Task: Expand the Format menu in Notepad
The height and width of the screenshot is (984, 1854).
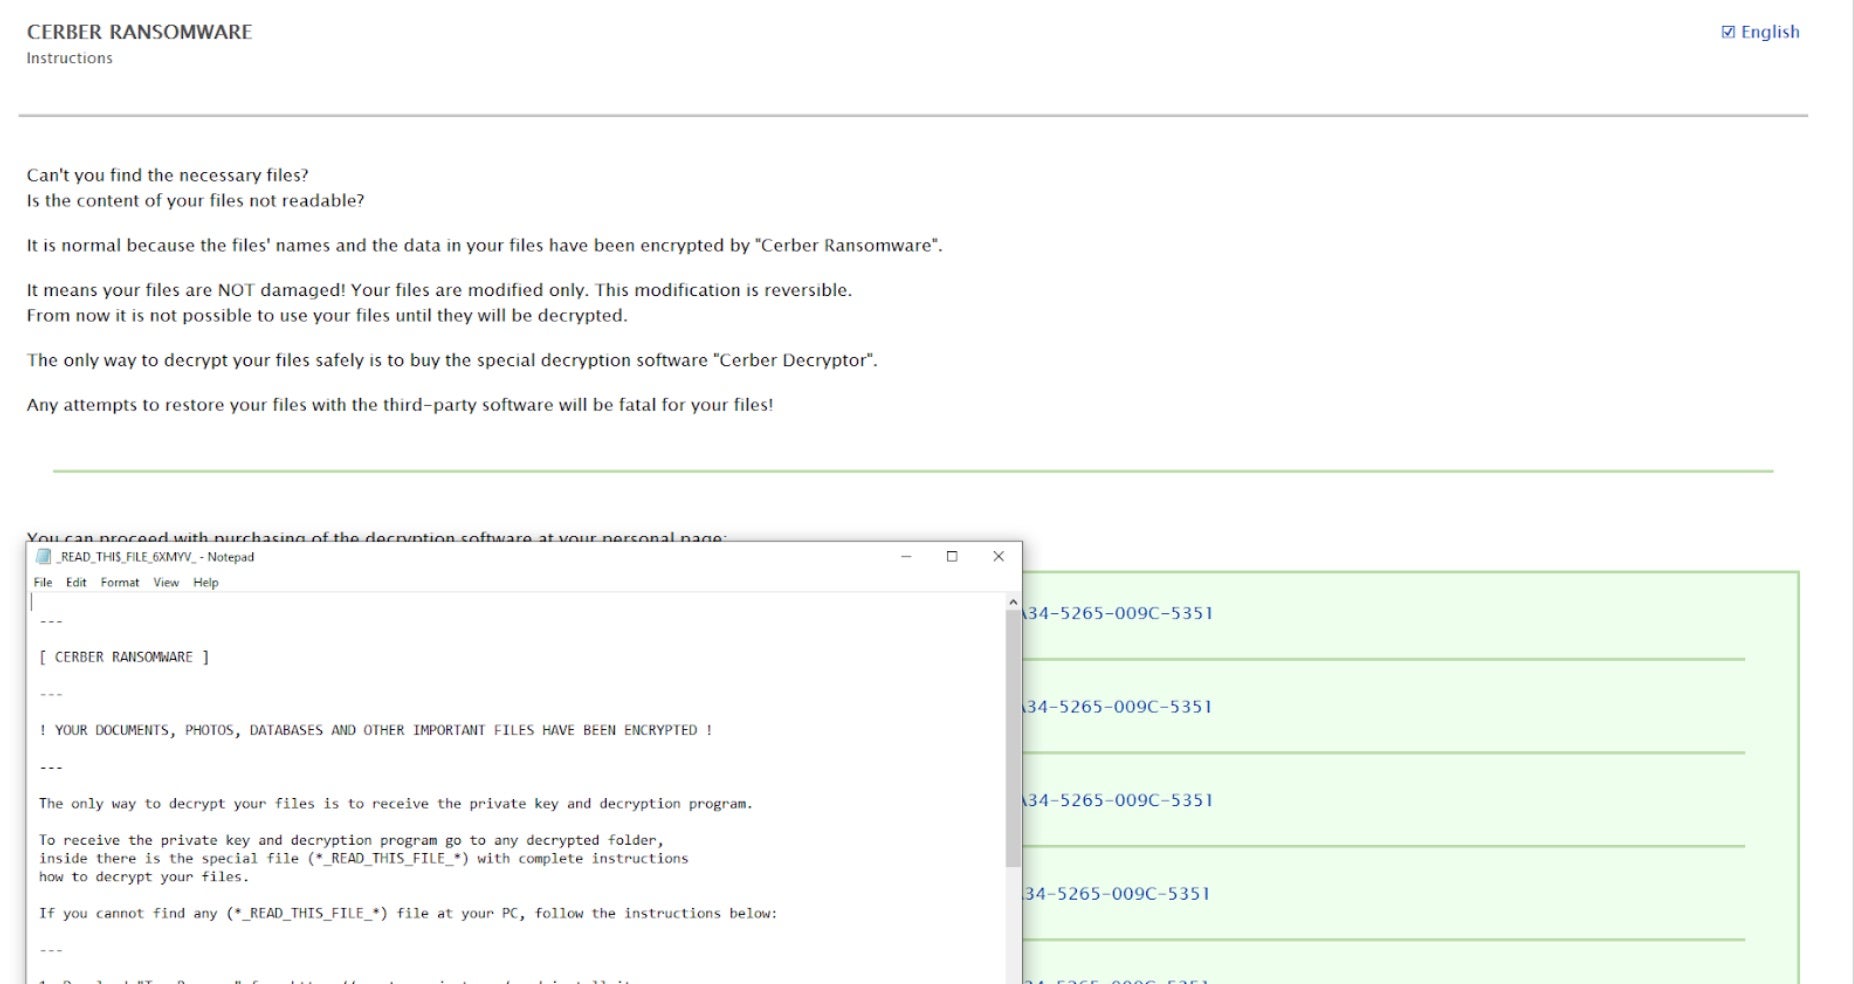Action: click(120, 583)
